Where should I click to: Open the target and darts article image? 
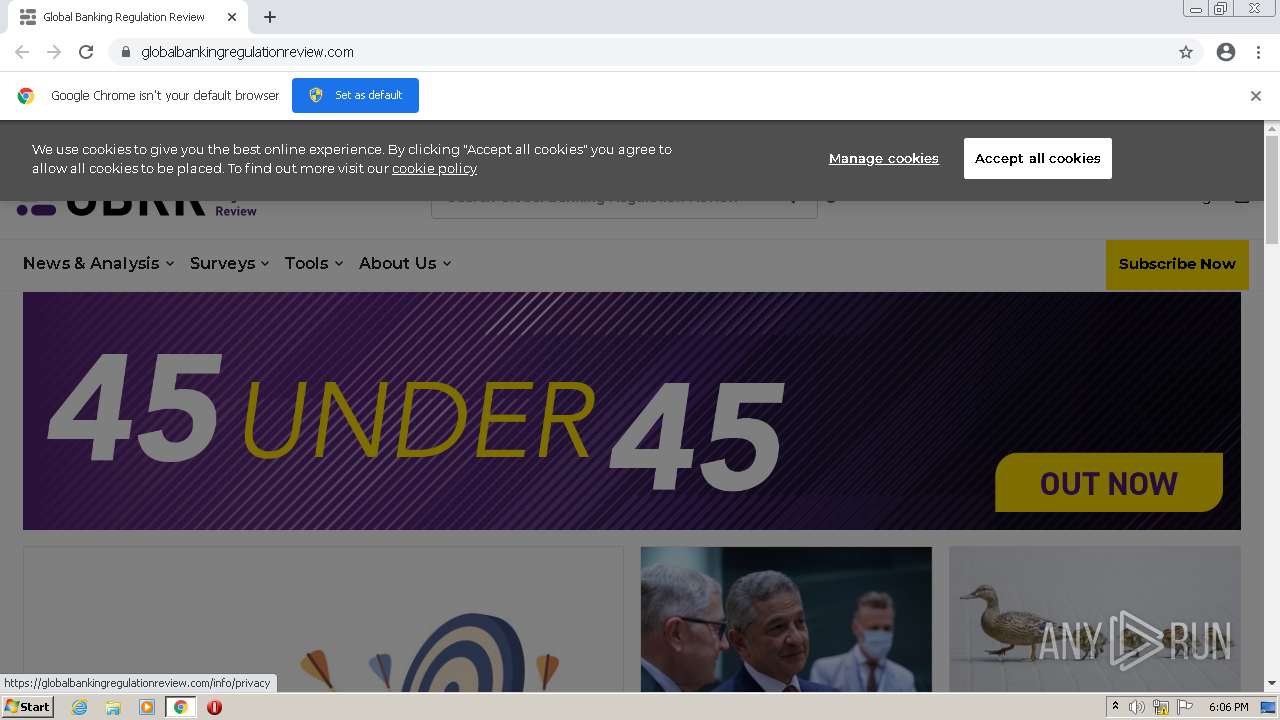point(323,619)
